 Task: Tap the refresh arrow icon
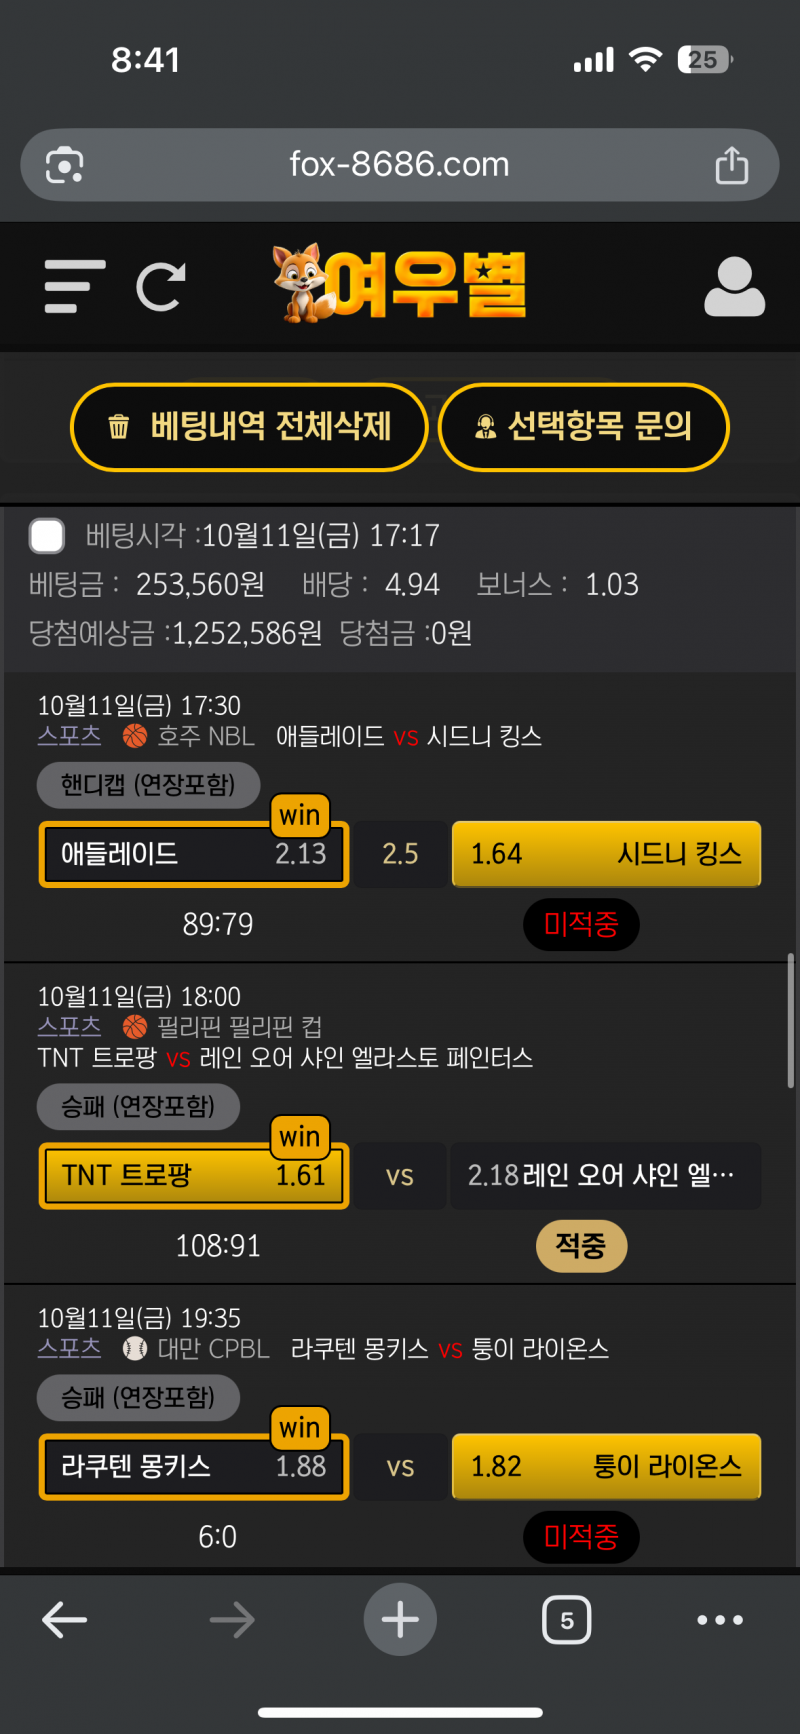pos(161,287)
